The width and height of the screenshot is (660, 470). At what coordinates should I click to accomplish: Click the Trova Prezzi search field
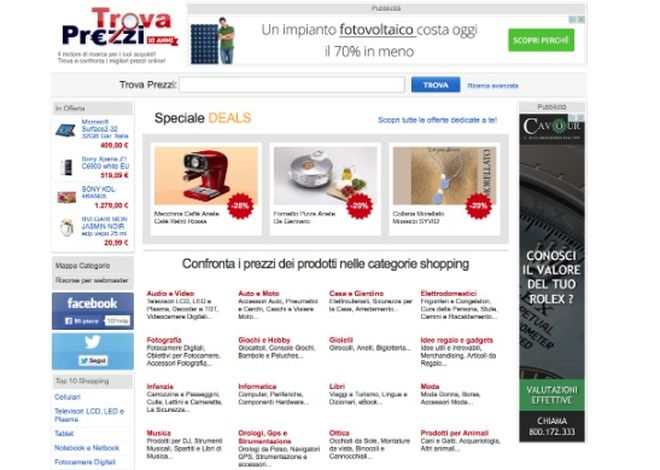(292, 85)
